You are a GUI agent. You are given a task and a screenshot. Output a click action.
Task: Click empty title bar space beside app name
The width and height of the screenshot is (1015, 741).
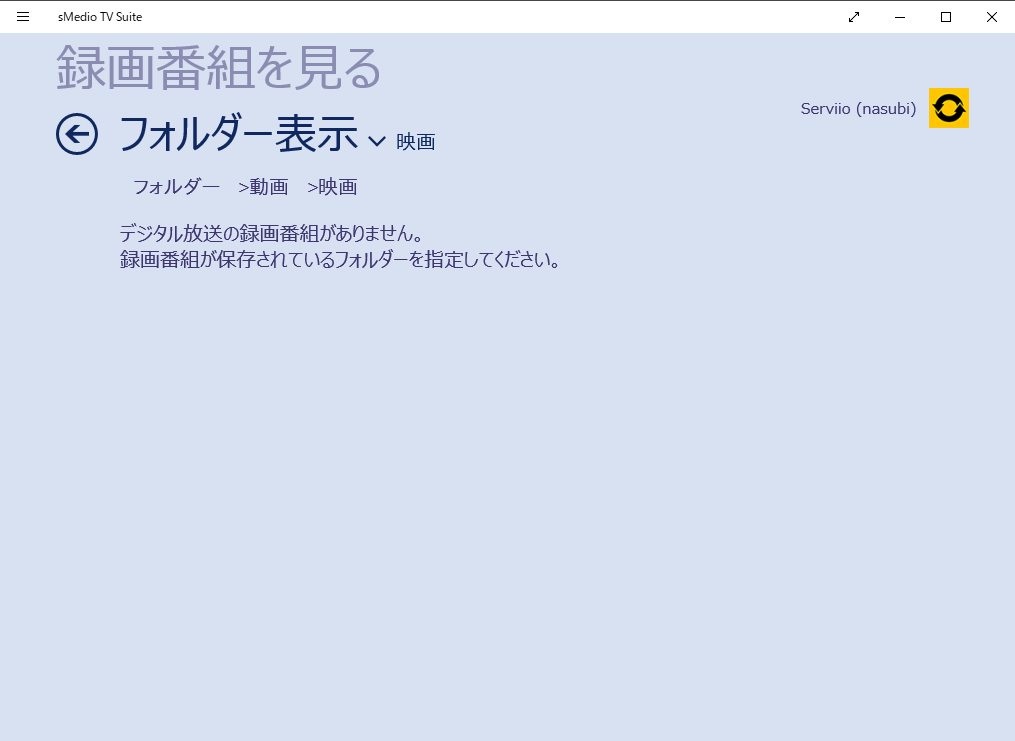point(500,16)
